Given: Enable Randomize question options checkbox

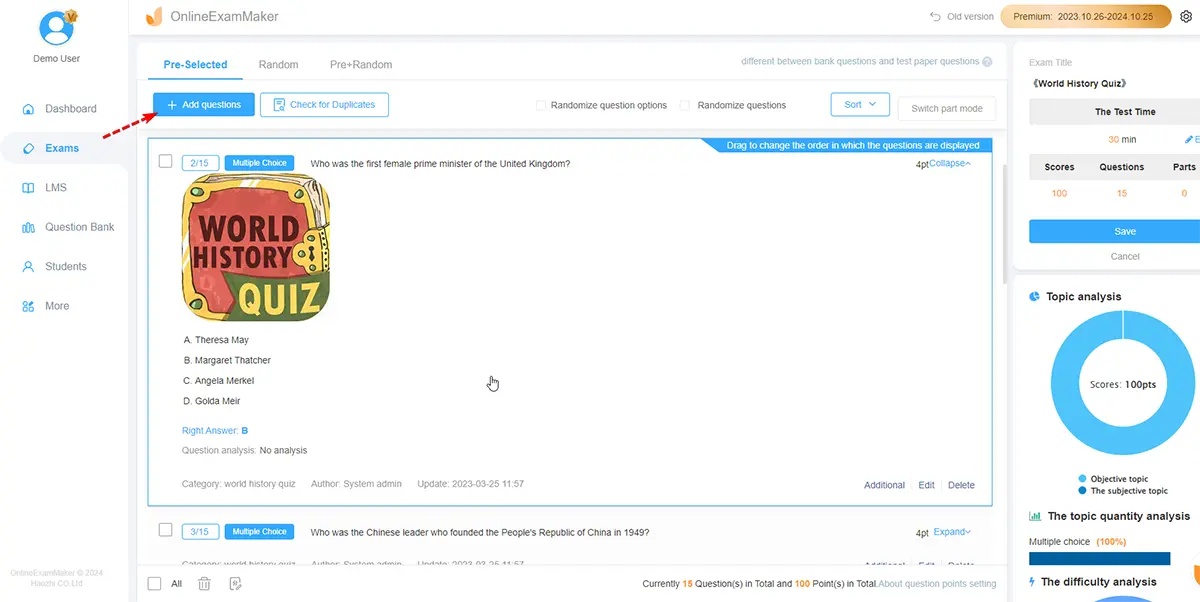Looking at the screenshot, I should 541,105.
